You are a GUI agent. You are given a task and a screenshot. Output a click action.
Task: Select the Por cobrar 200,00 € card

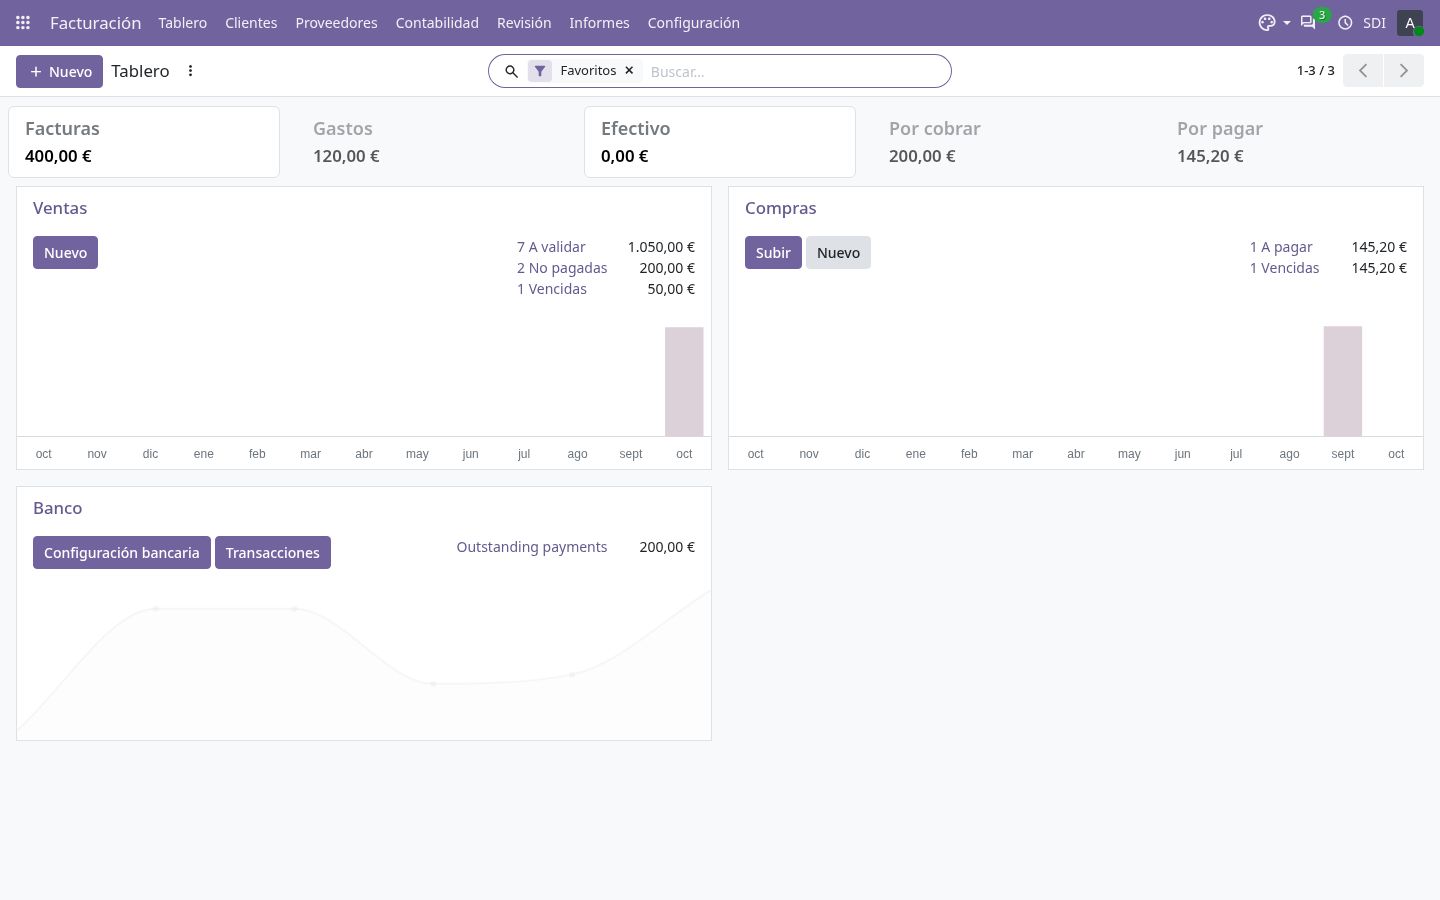pyautogui.click(x=1008, y=142)
